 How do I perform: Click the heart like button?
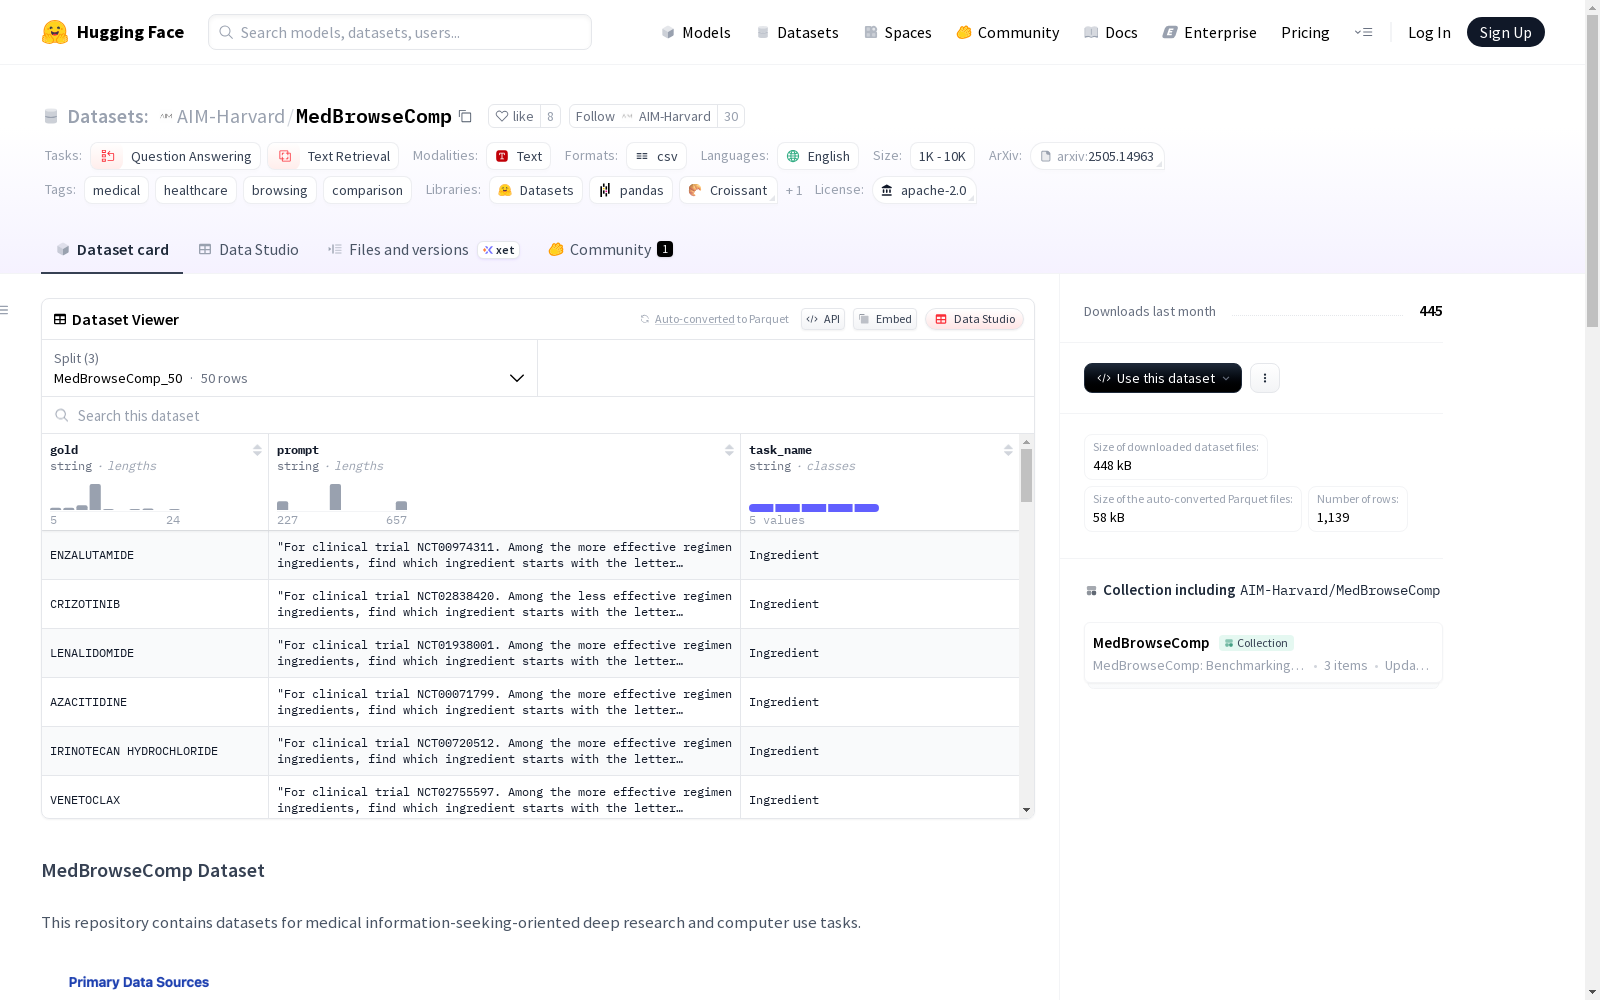pos(514,116)
